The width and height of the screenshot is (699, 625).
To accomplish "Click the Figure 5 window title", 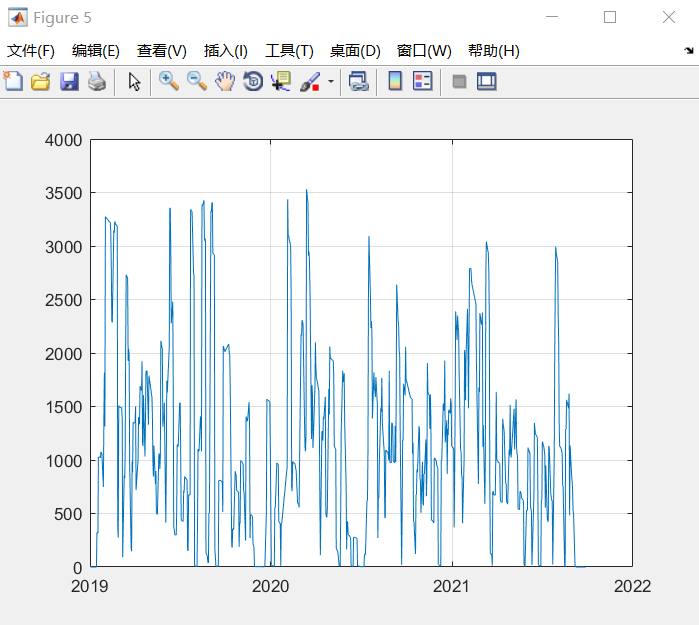I will coord(62,18).
